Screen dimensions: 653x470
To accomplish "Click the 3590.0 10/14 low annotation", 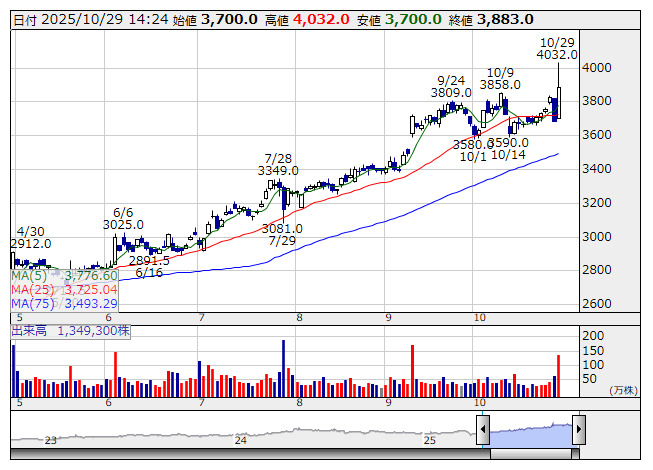I will click(x=508, y=149).
